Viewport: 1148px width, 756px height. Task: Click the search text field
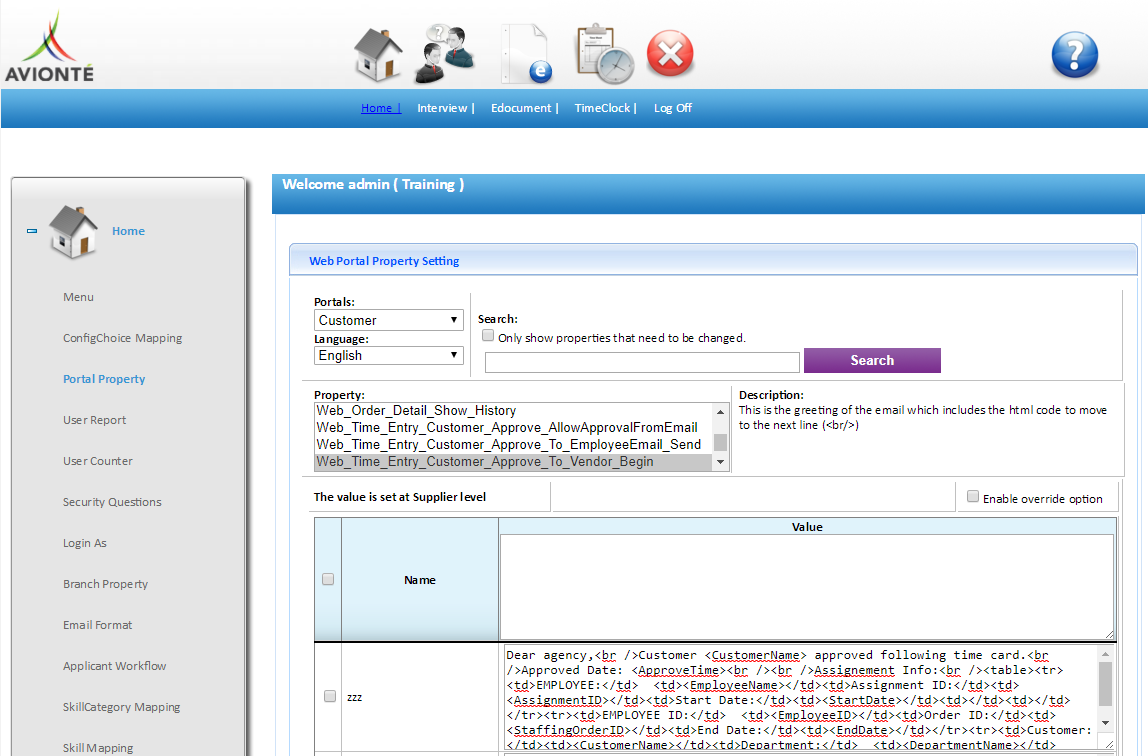coord(642,362)
